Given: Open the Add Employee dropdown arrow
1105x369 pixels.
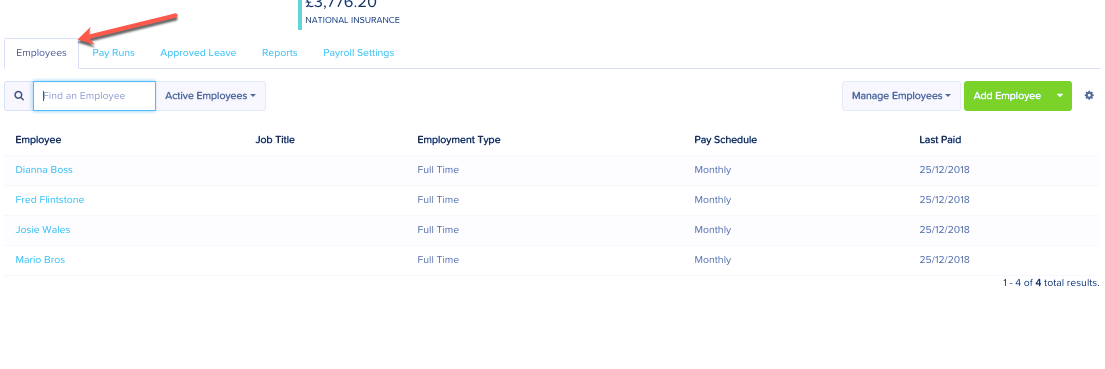Looking at the screenshot, I should click(x=1060, y=96).
